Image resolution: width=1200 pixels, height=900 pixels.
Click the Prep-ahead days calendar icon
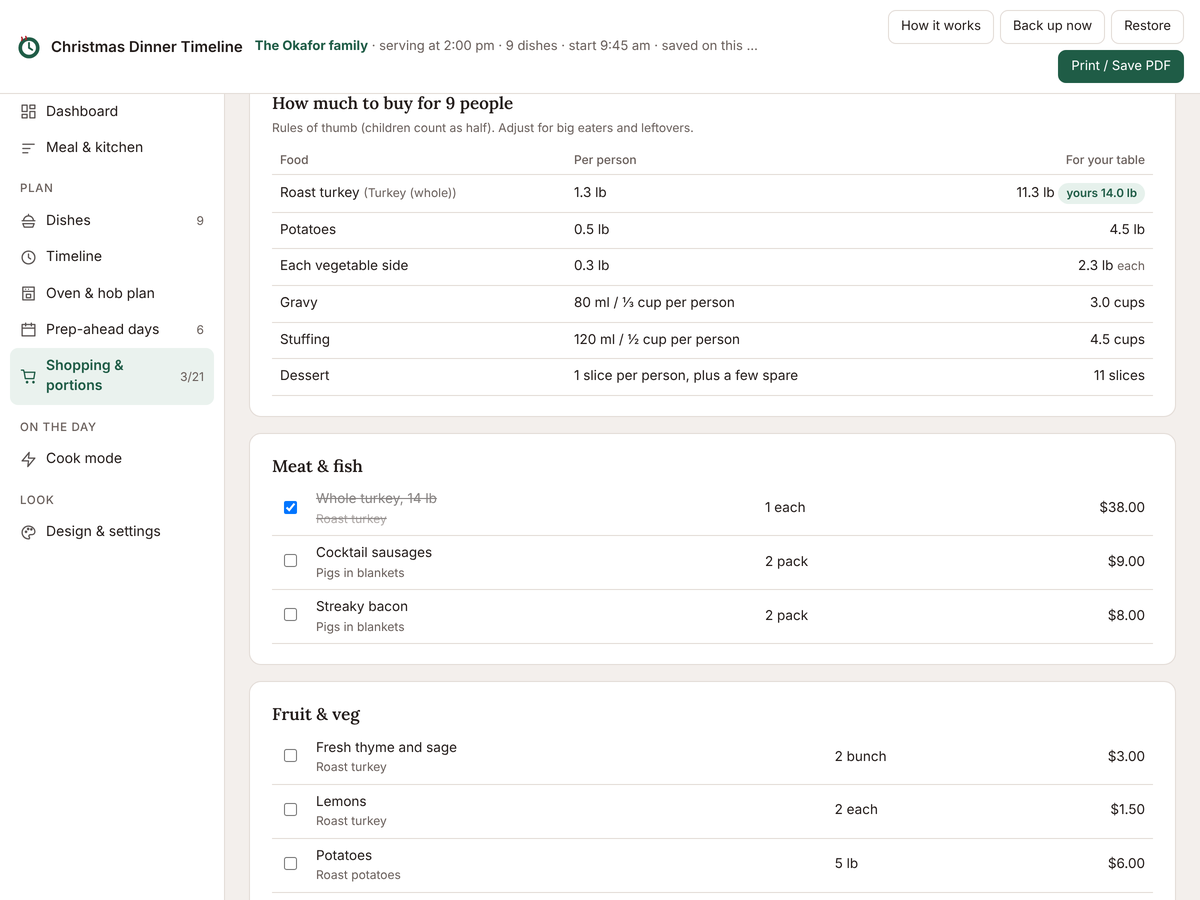point(28,329)
